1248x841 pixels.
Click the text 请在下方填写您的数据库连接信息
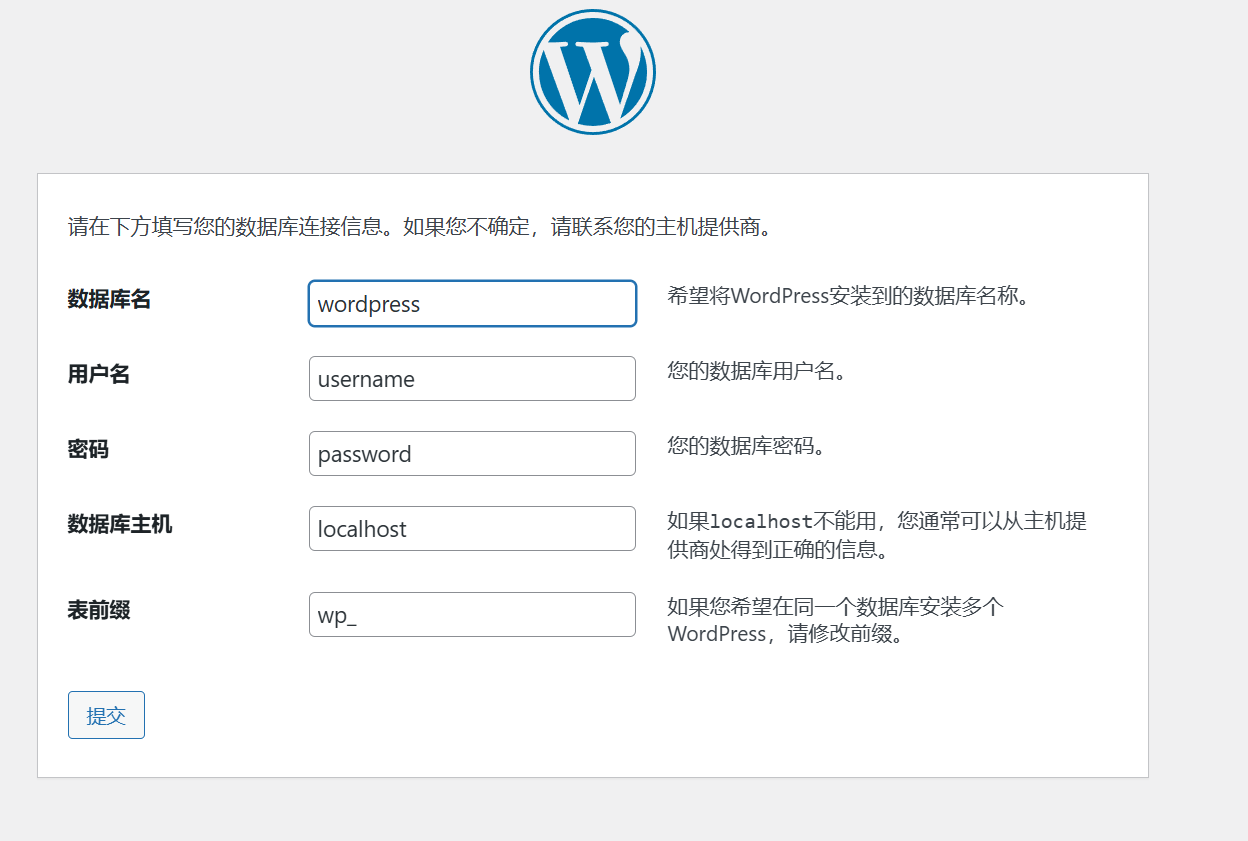(x=226, y=227)
